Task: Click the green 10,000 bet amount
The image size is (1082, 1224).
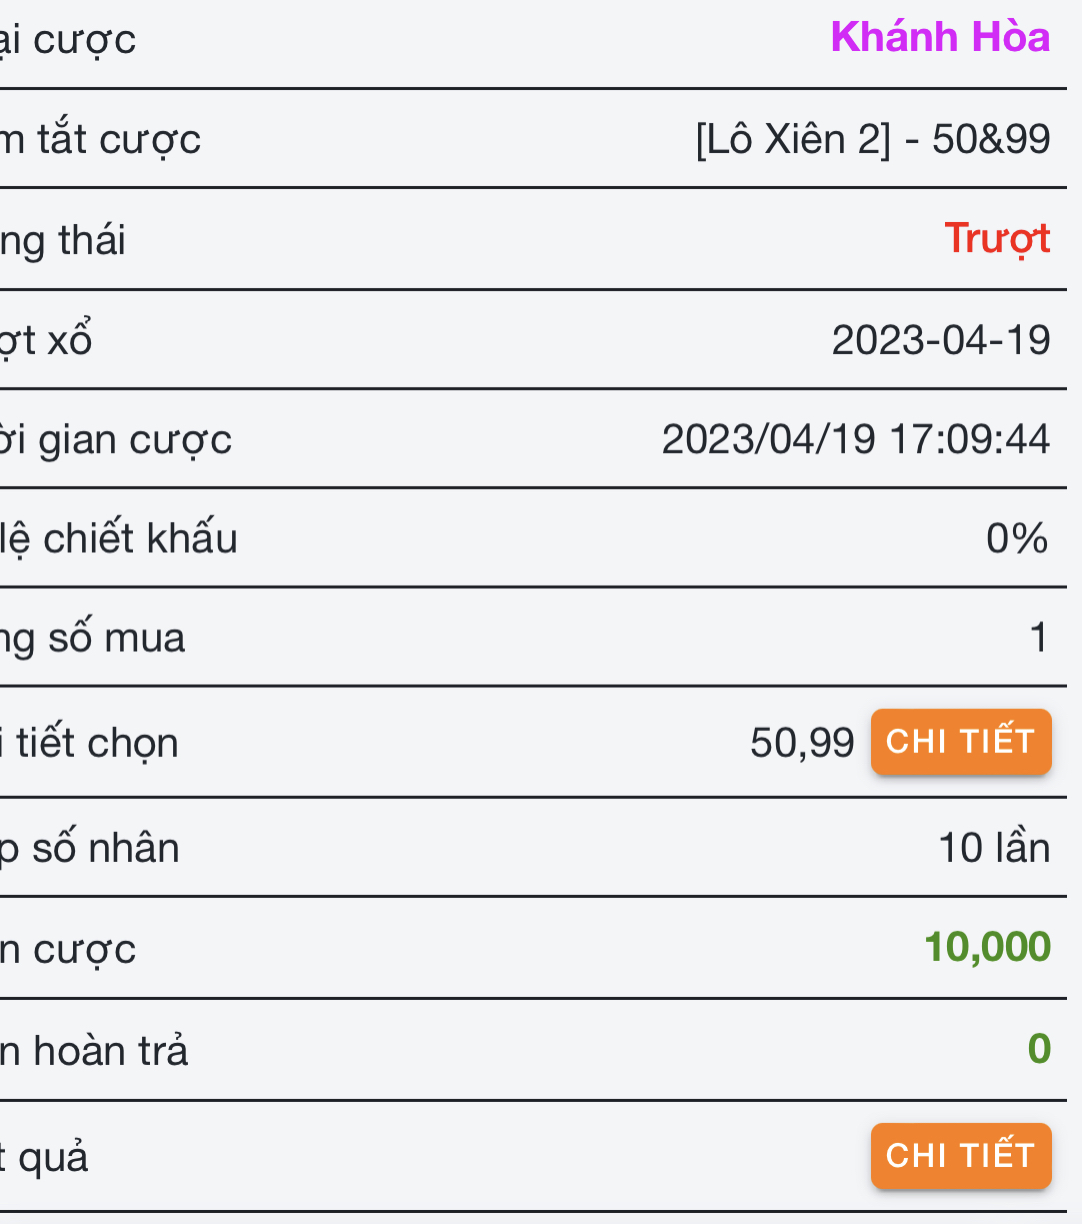Action: tap(987, 947)
